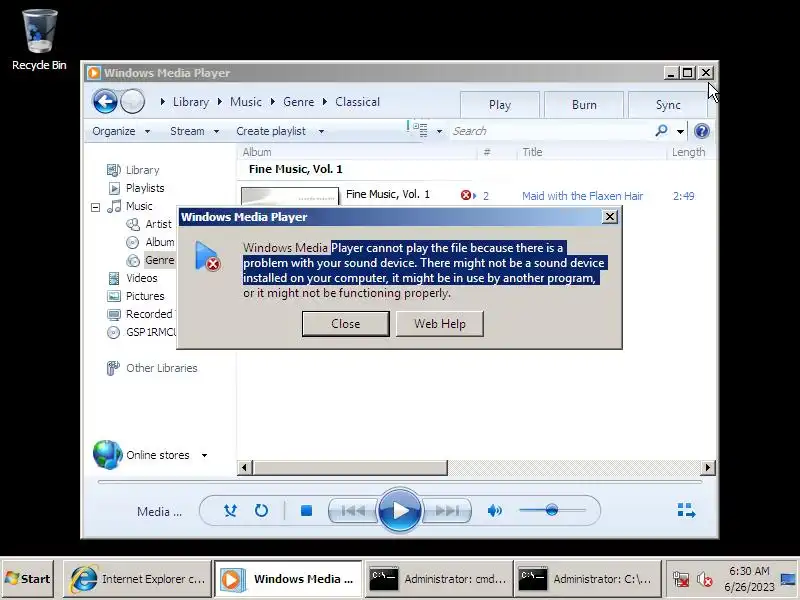The height and width of the screenshot is (600, 800).
Task: Click the taskbar clock showing 6:30 AM
Action: tap(749, 579)
